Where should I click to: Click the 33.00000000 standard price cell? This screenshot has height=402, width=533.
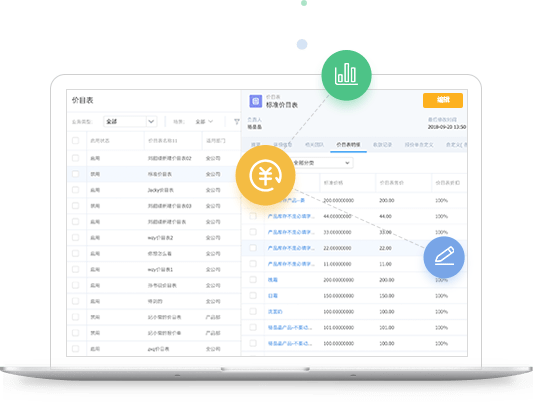point(337,232)
